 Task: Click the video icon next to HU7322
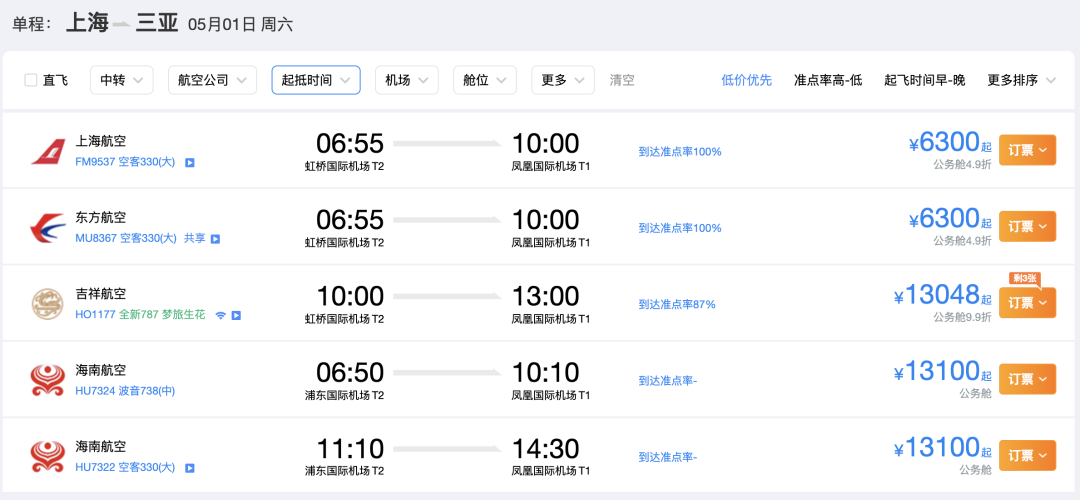pyautogui.click(x=190, y=468)
